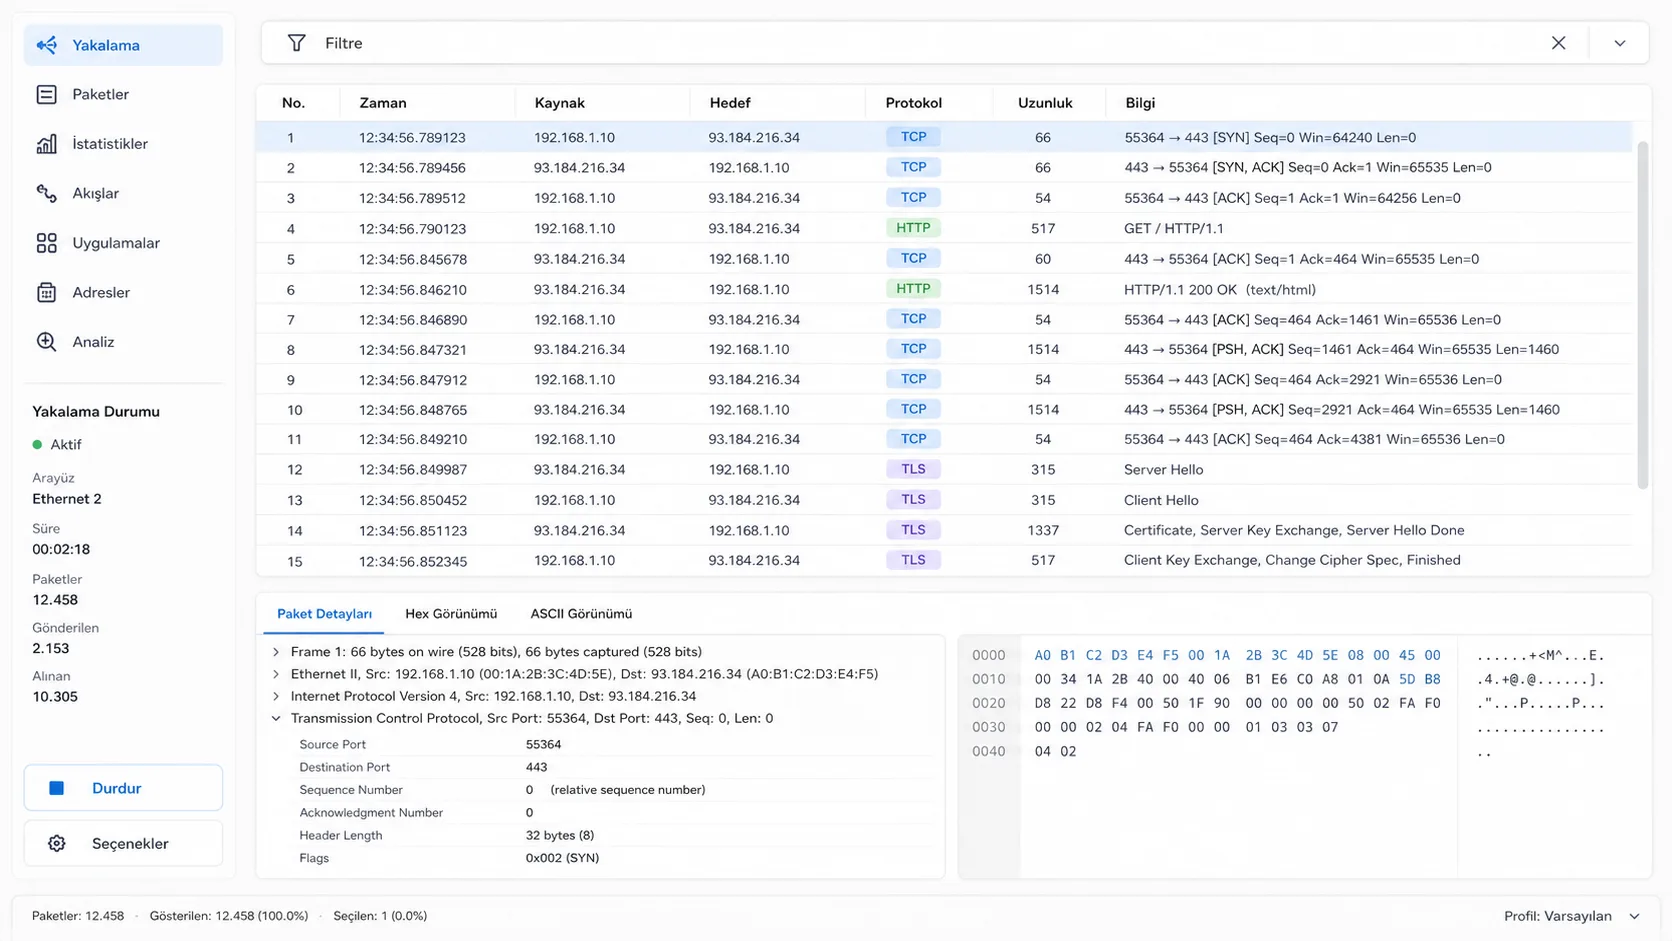Select packet 4 GET / HTTP/1.1
The image size is (1672, 941).
point(944,228)
